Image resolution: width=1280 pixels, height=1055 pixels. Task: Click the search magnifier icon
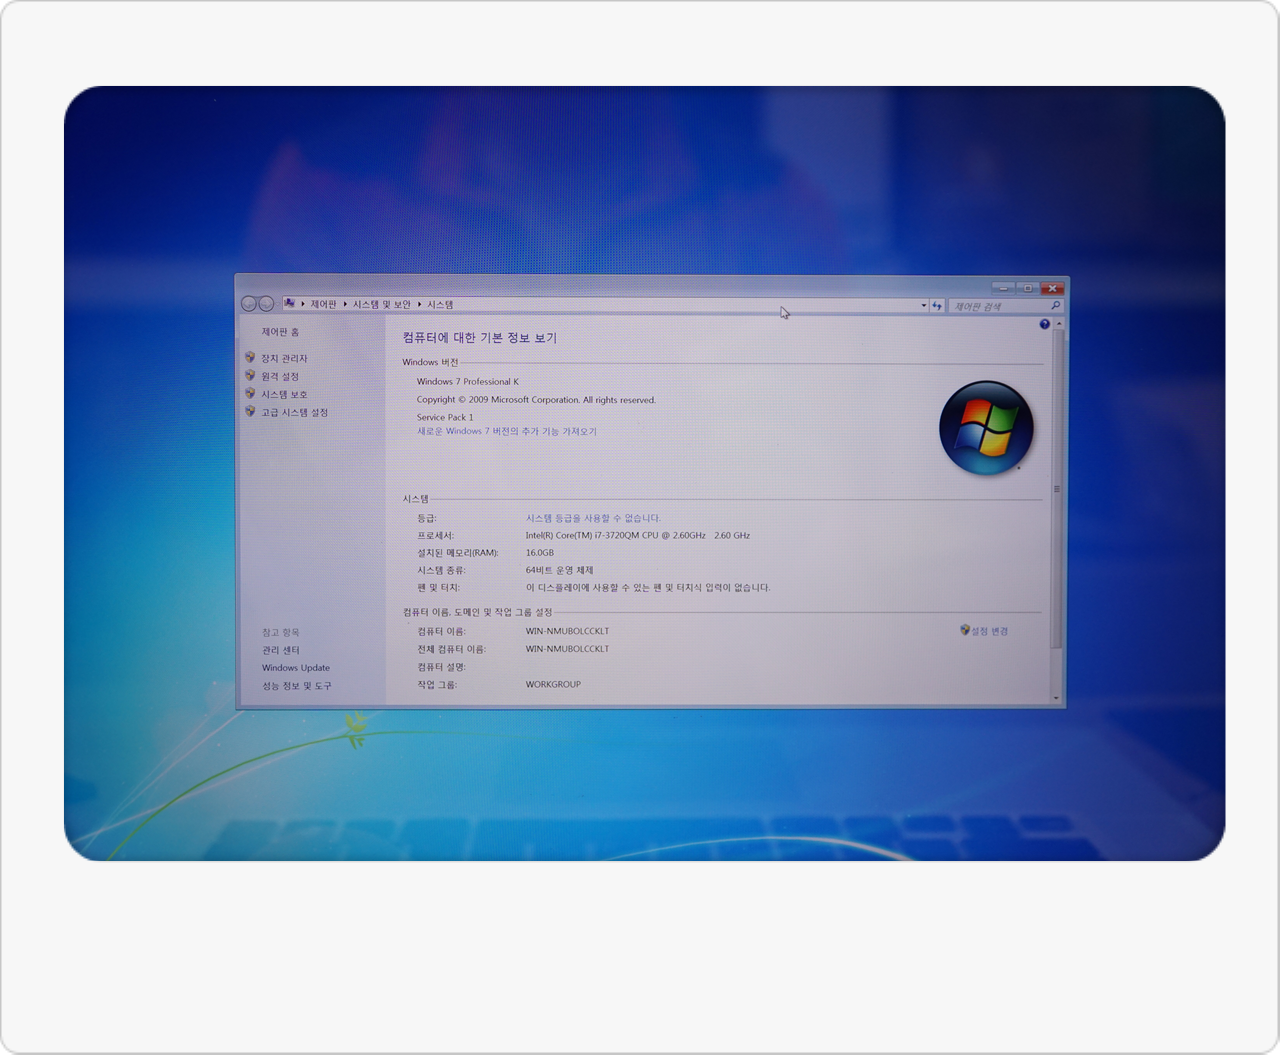[x=1055, y=306]
